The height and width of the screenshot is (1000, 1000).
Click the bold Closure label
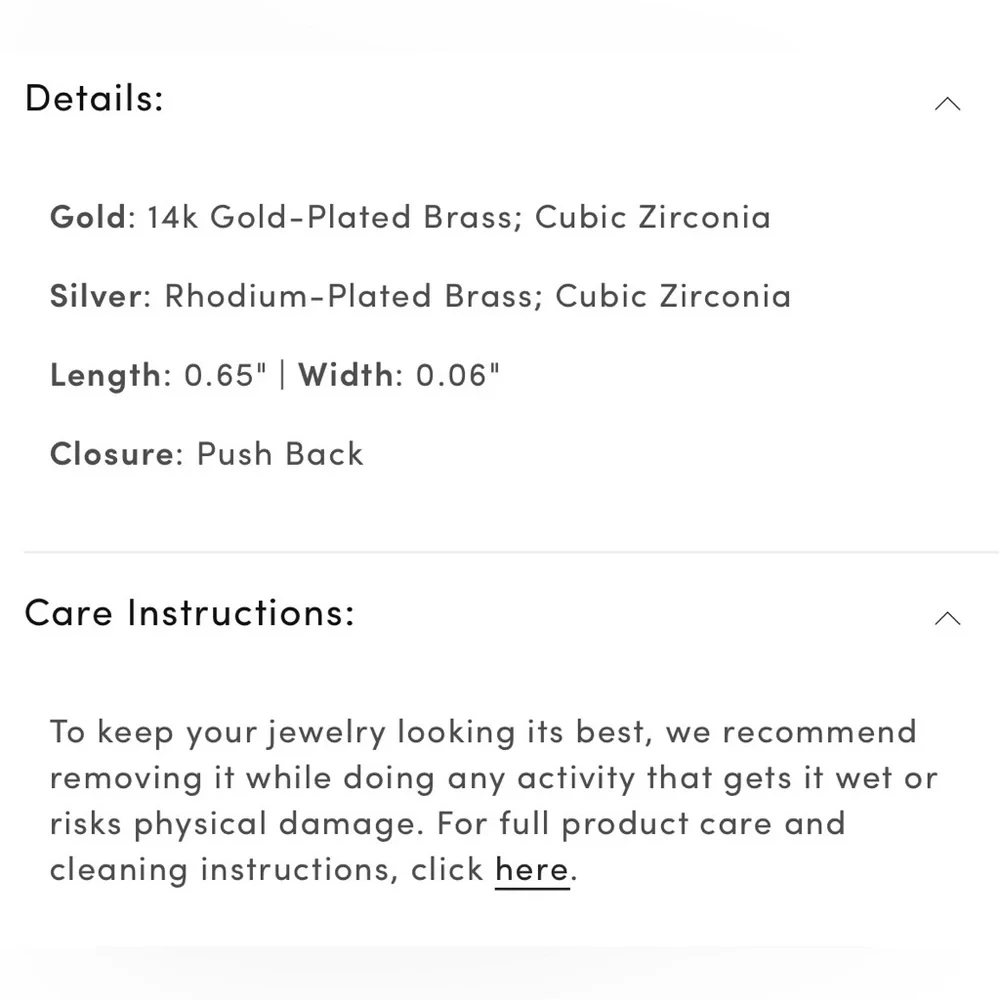(x=111, y=454)
